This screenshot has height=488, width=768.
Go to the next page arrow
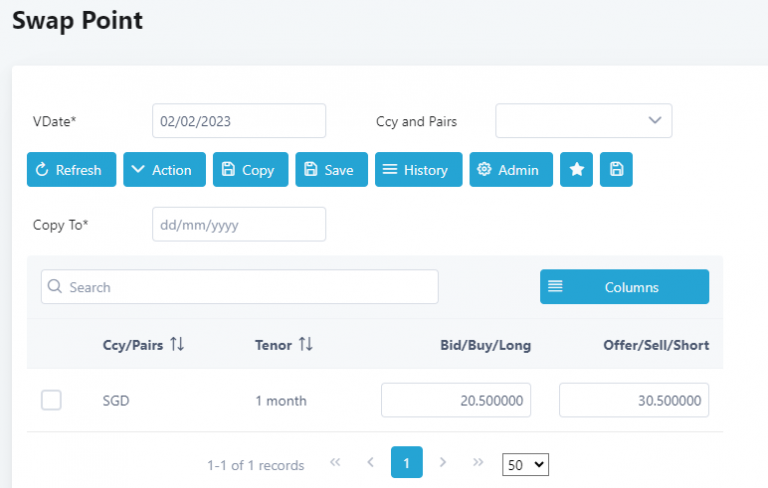[x=442, y=463]
